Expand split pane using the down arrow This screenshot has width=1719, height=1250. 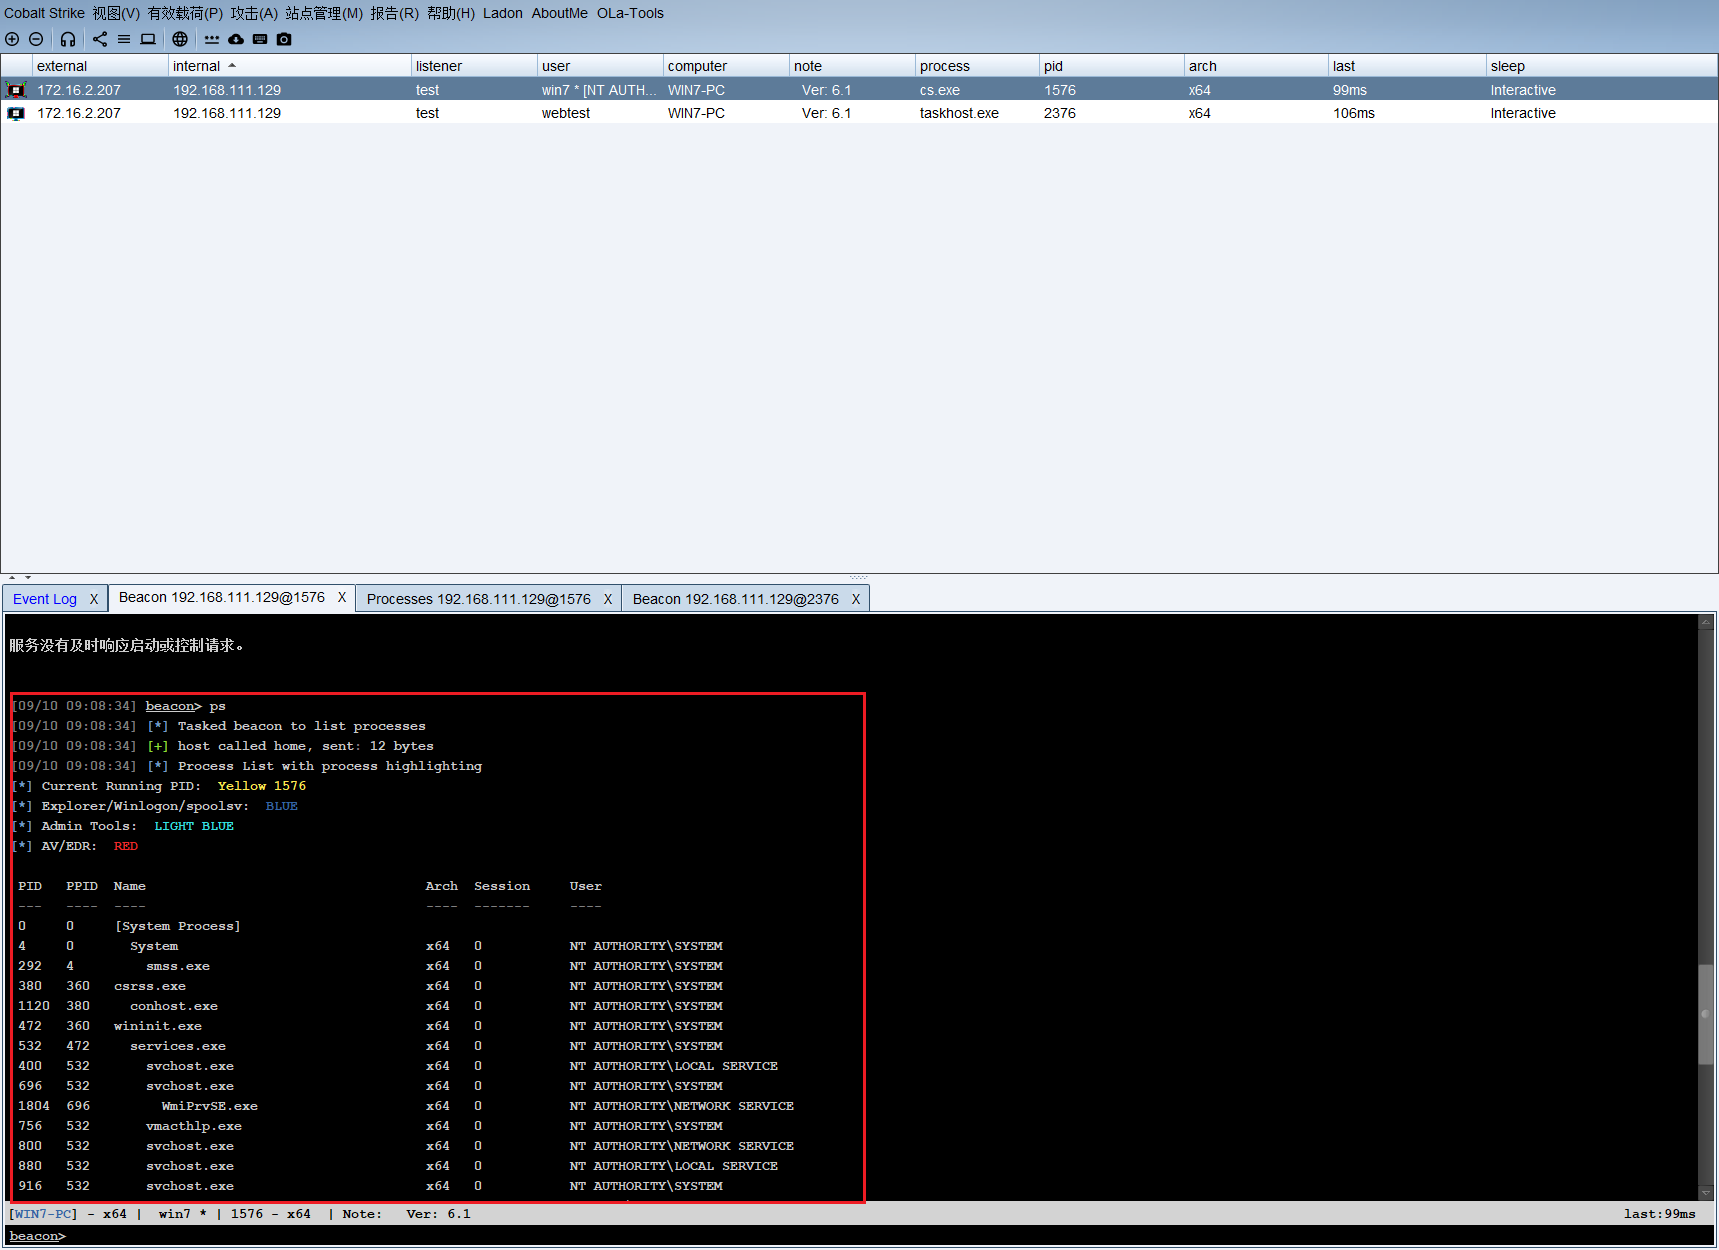point(28,577)
